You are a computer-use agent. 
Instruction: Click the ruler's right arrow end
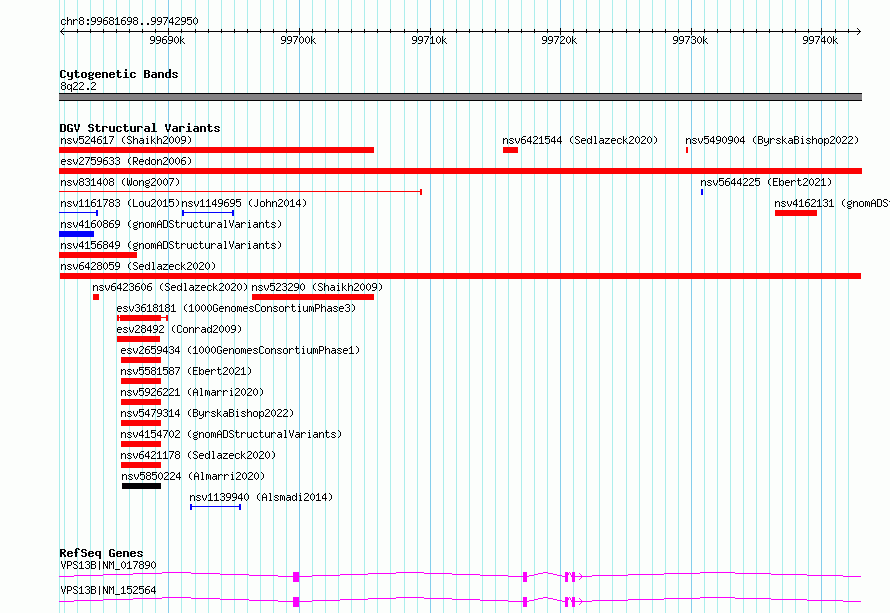pos(859,32)
